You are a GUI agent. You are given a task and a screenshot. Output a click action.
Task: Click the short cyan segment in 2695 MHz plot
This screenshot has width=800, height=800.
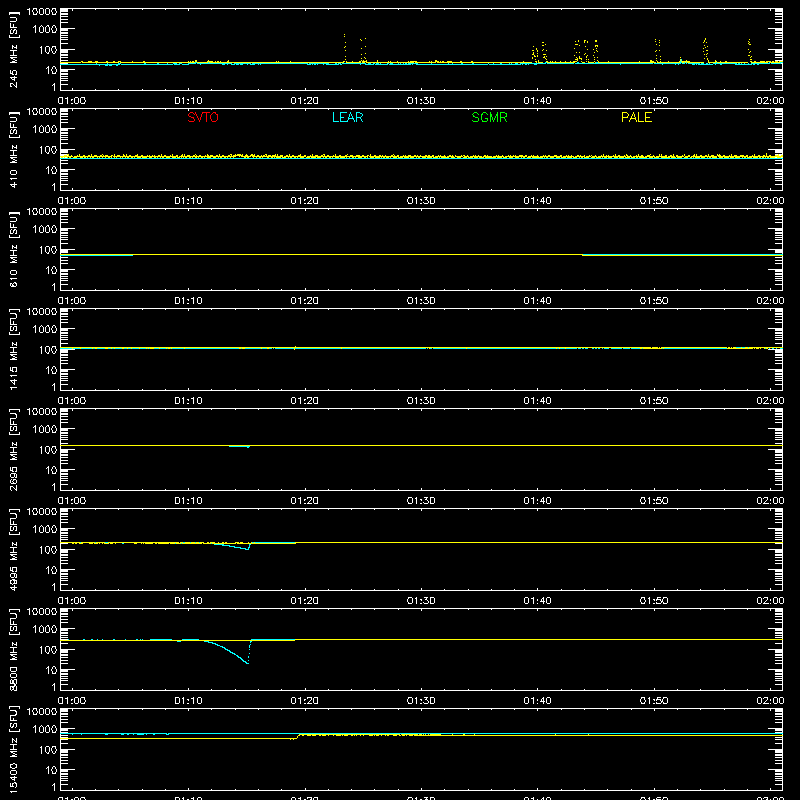coord(239,446)
